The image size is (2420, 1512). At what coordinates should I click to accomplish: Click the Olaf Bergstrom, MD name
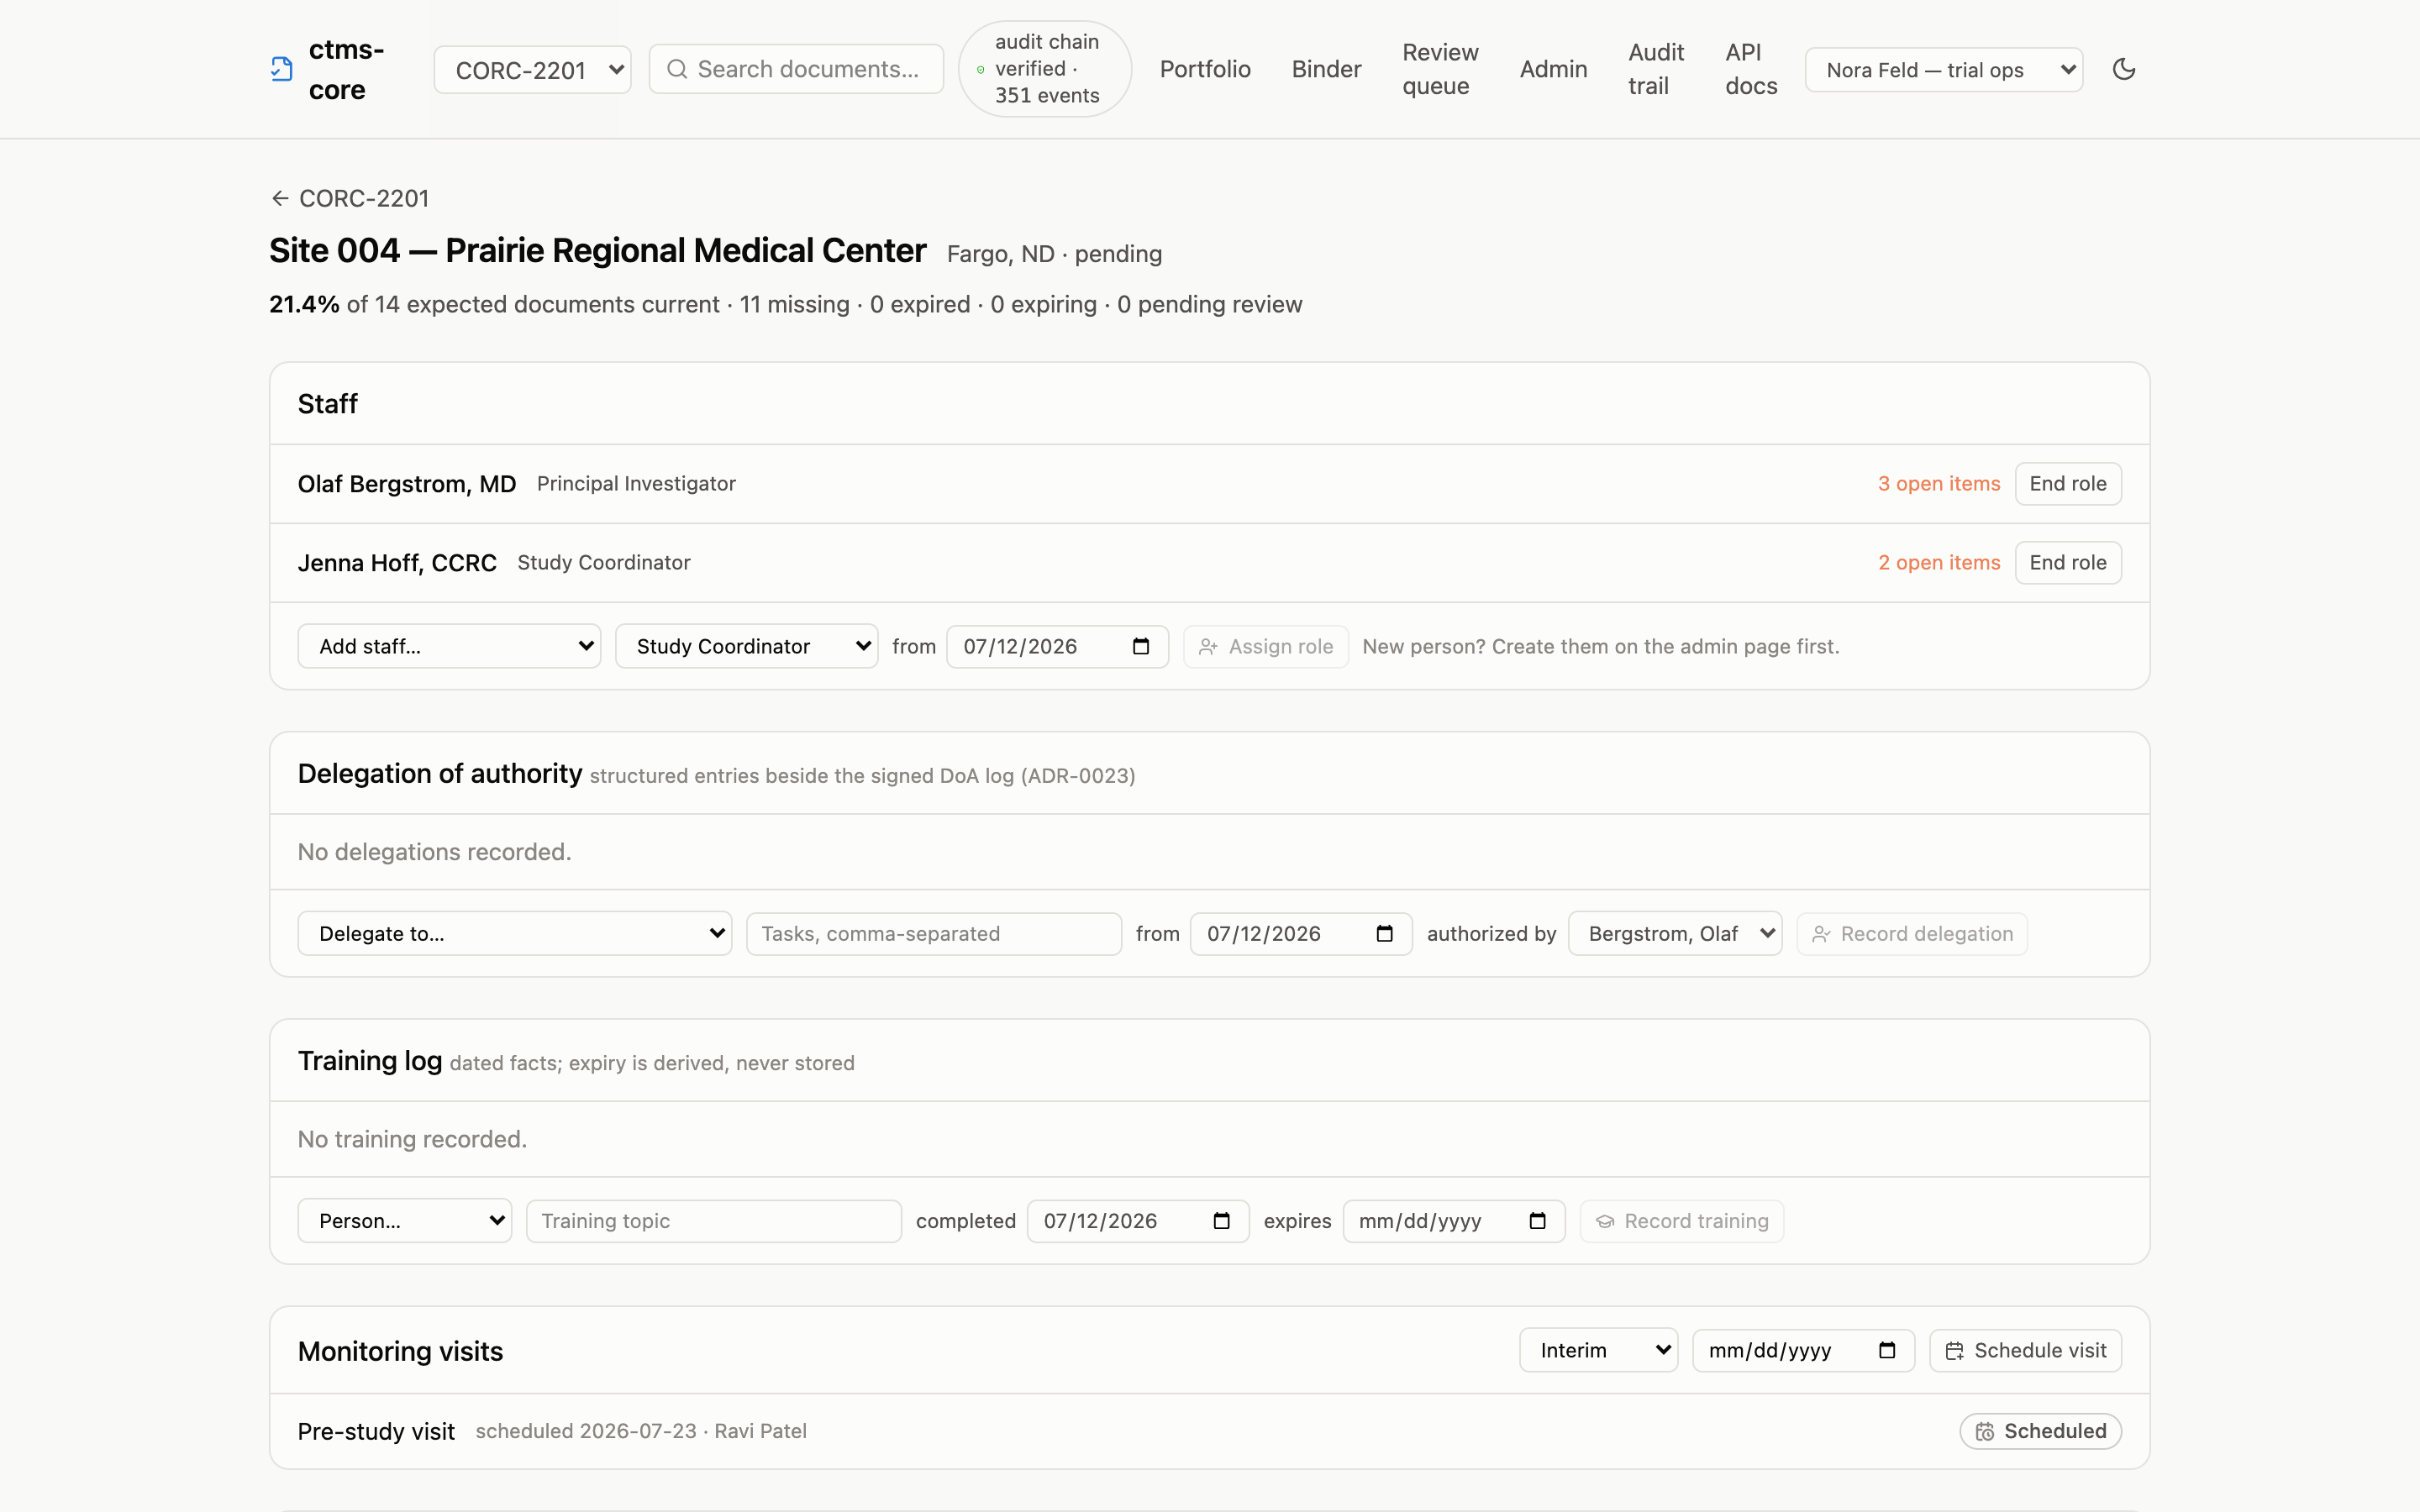407,483
